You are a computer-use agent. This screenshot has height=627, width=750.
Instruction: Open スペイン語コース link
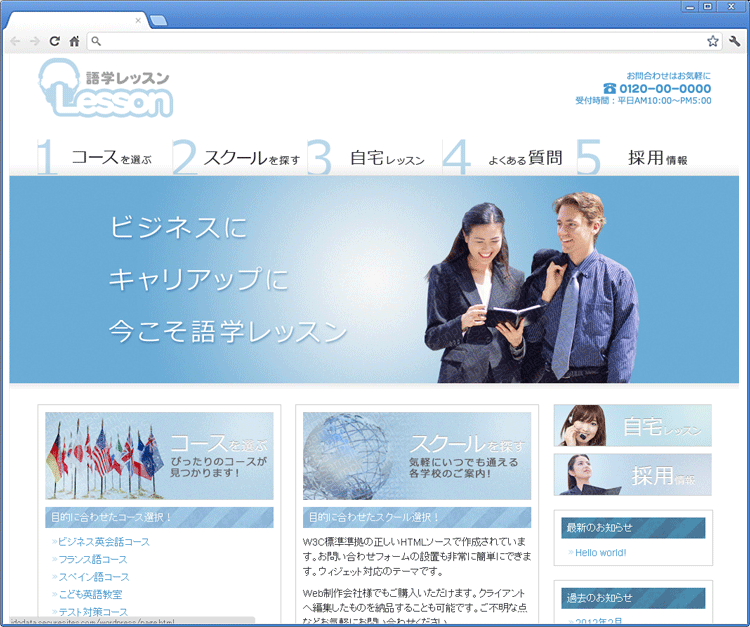(93, 577)
